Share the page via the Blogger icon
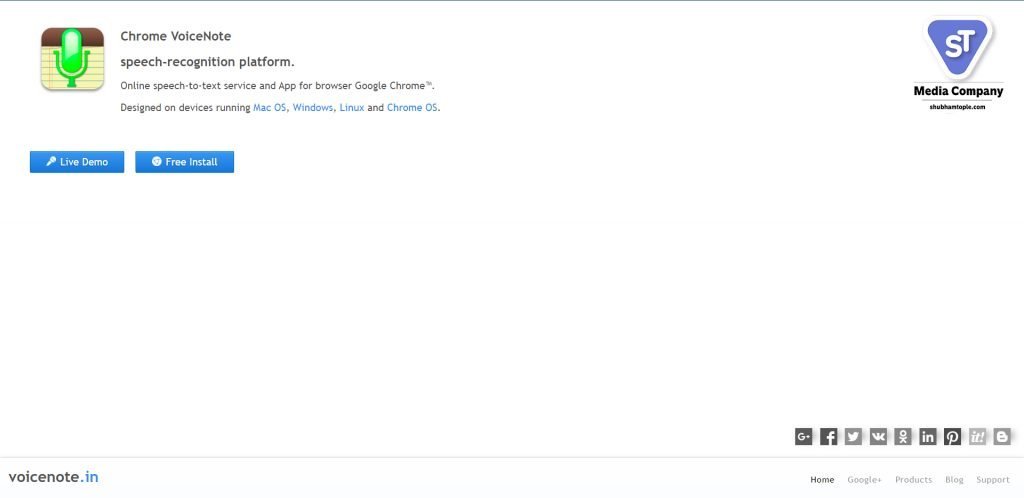The image size is (1024, 498). point(1002,437)
